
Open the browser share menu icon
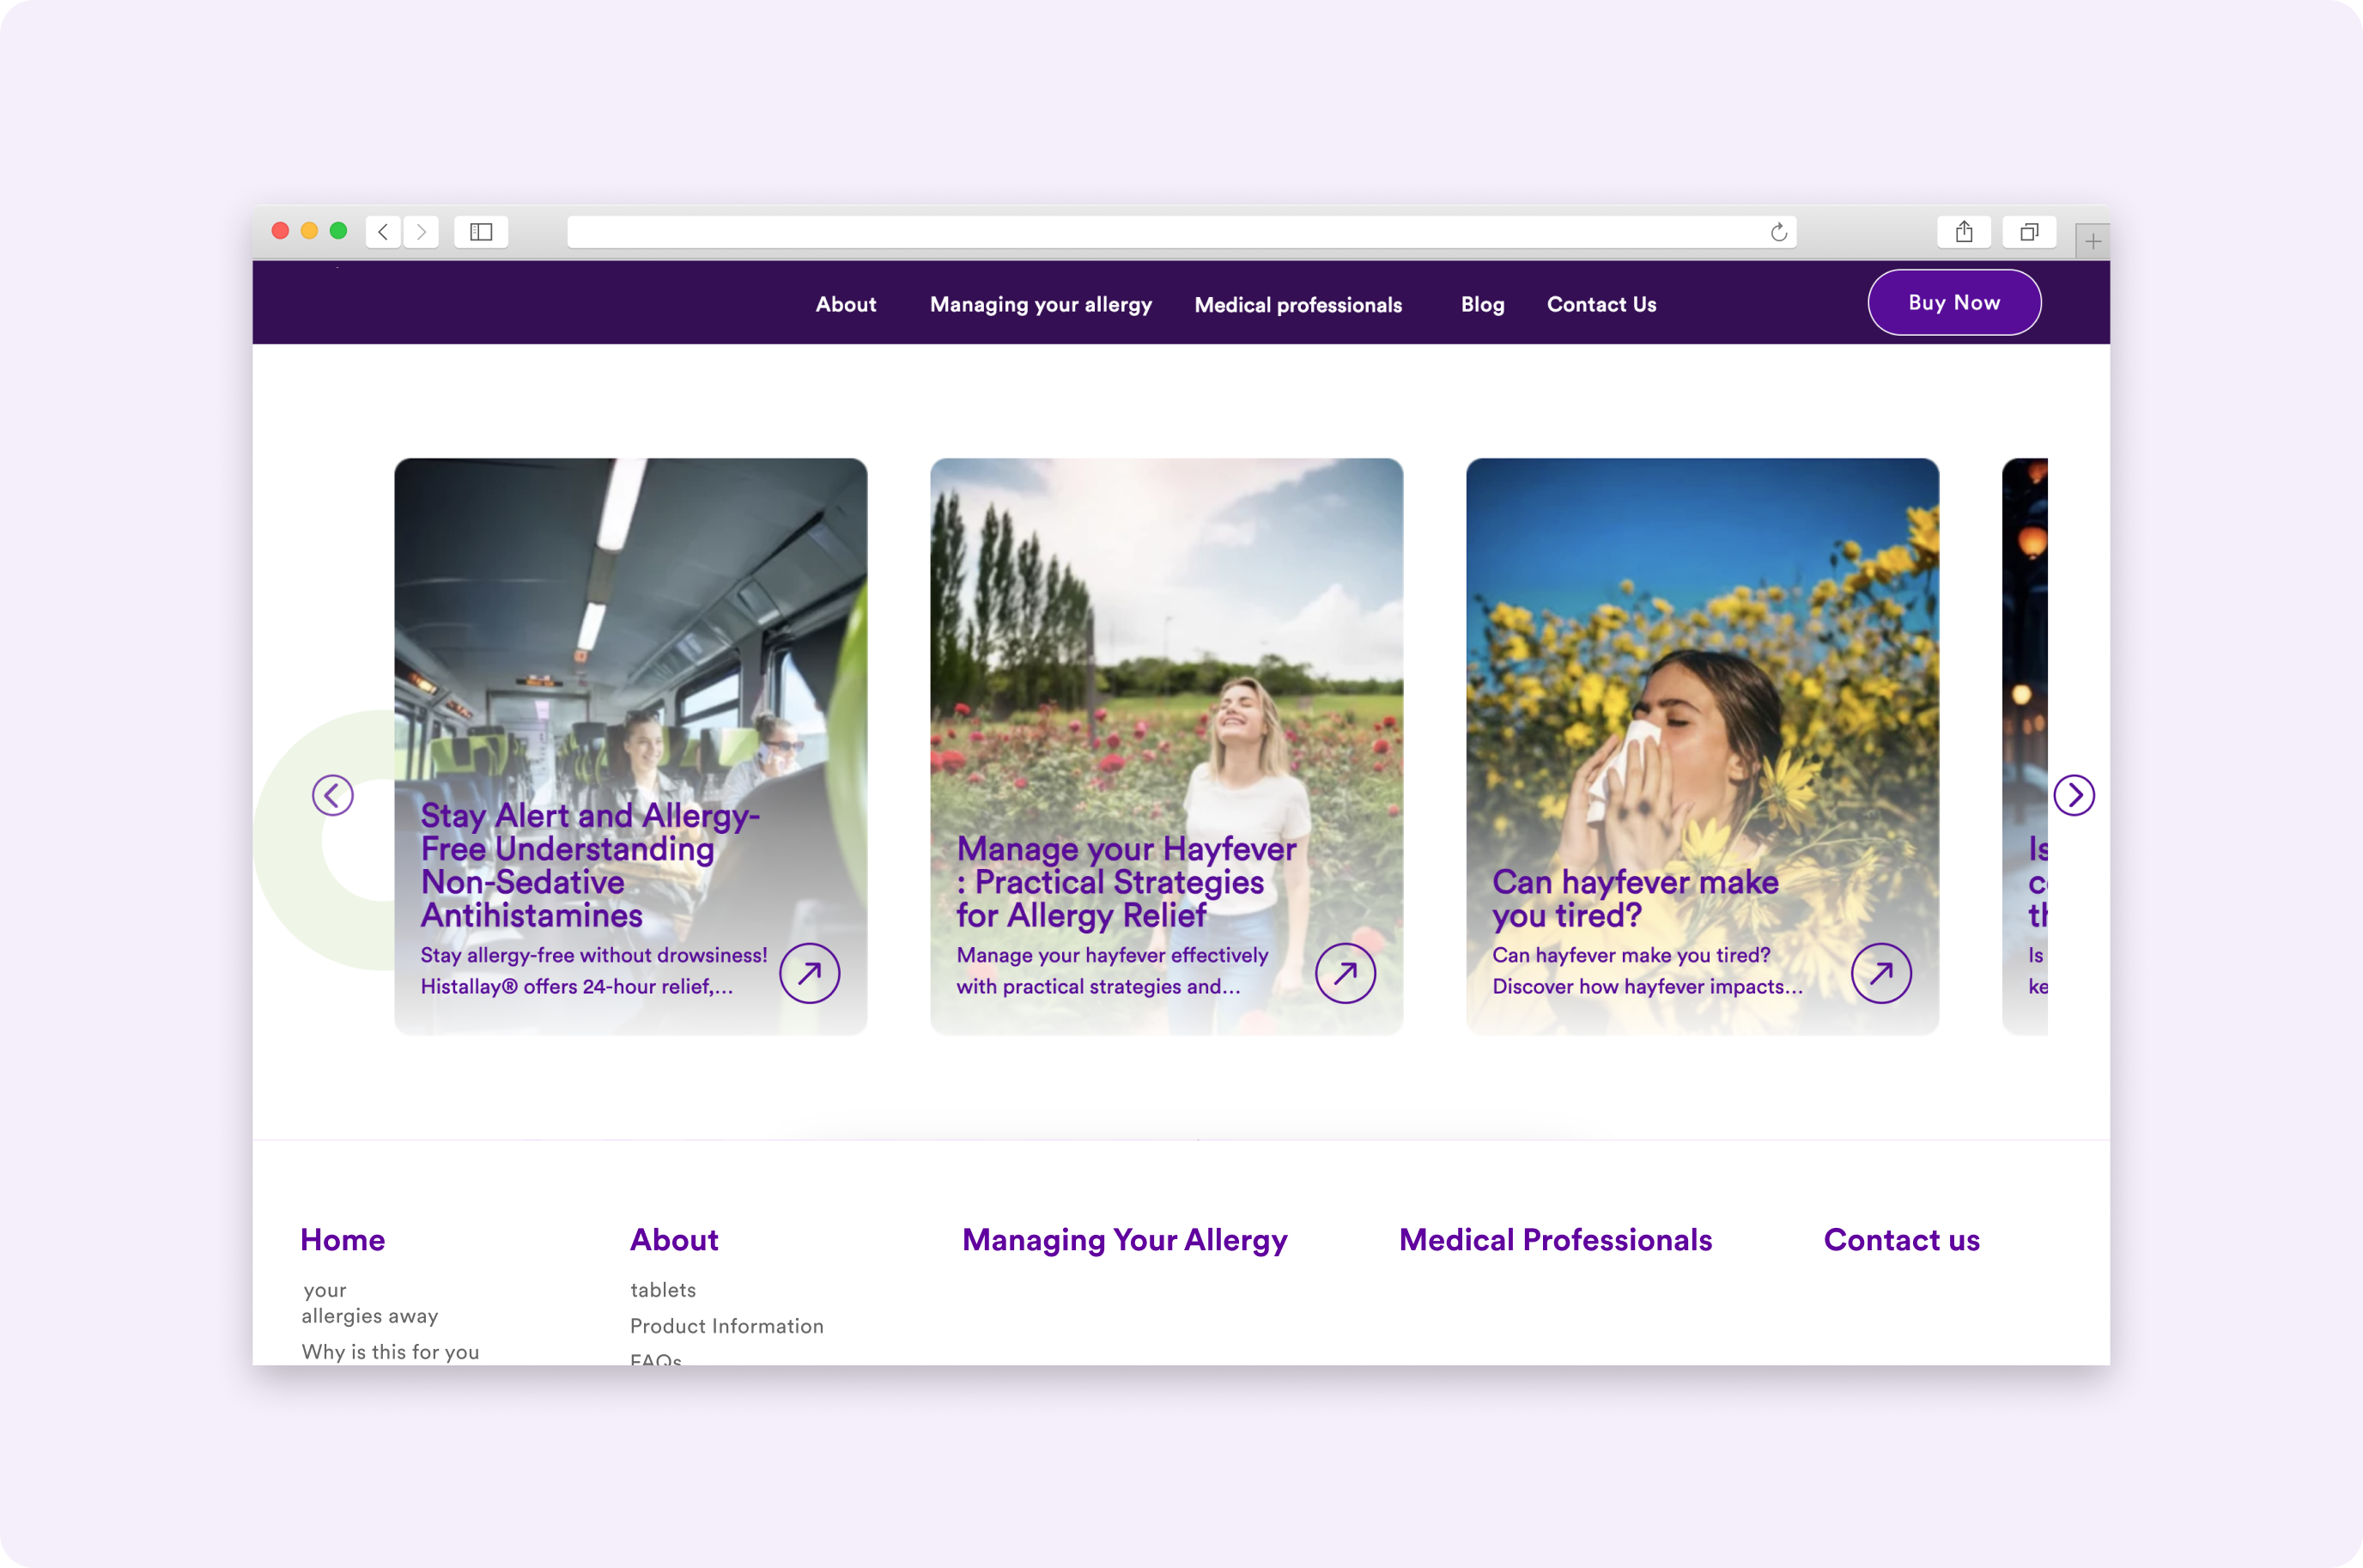point(1964,232)
